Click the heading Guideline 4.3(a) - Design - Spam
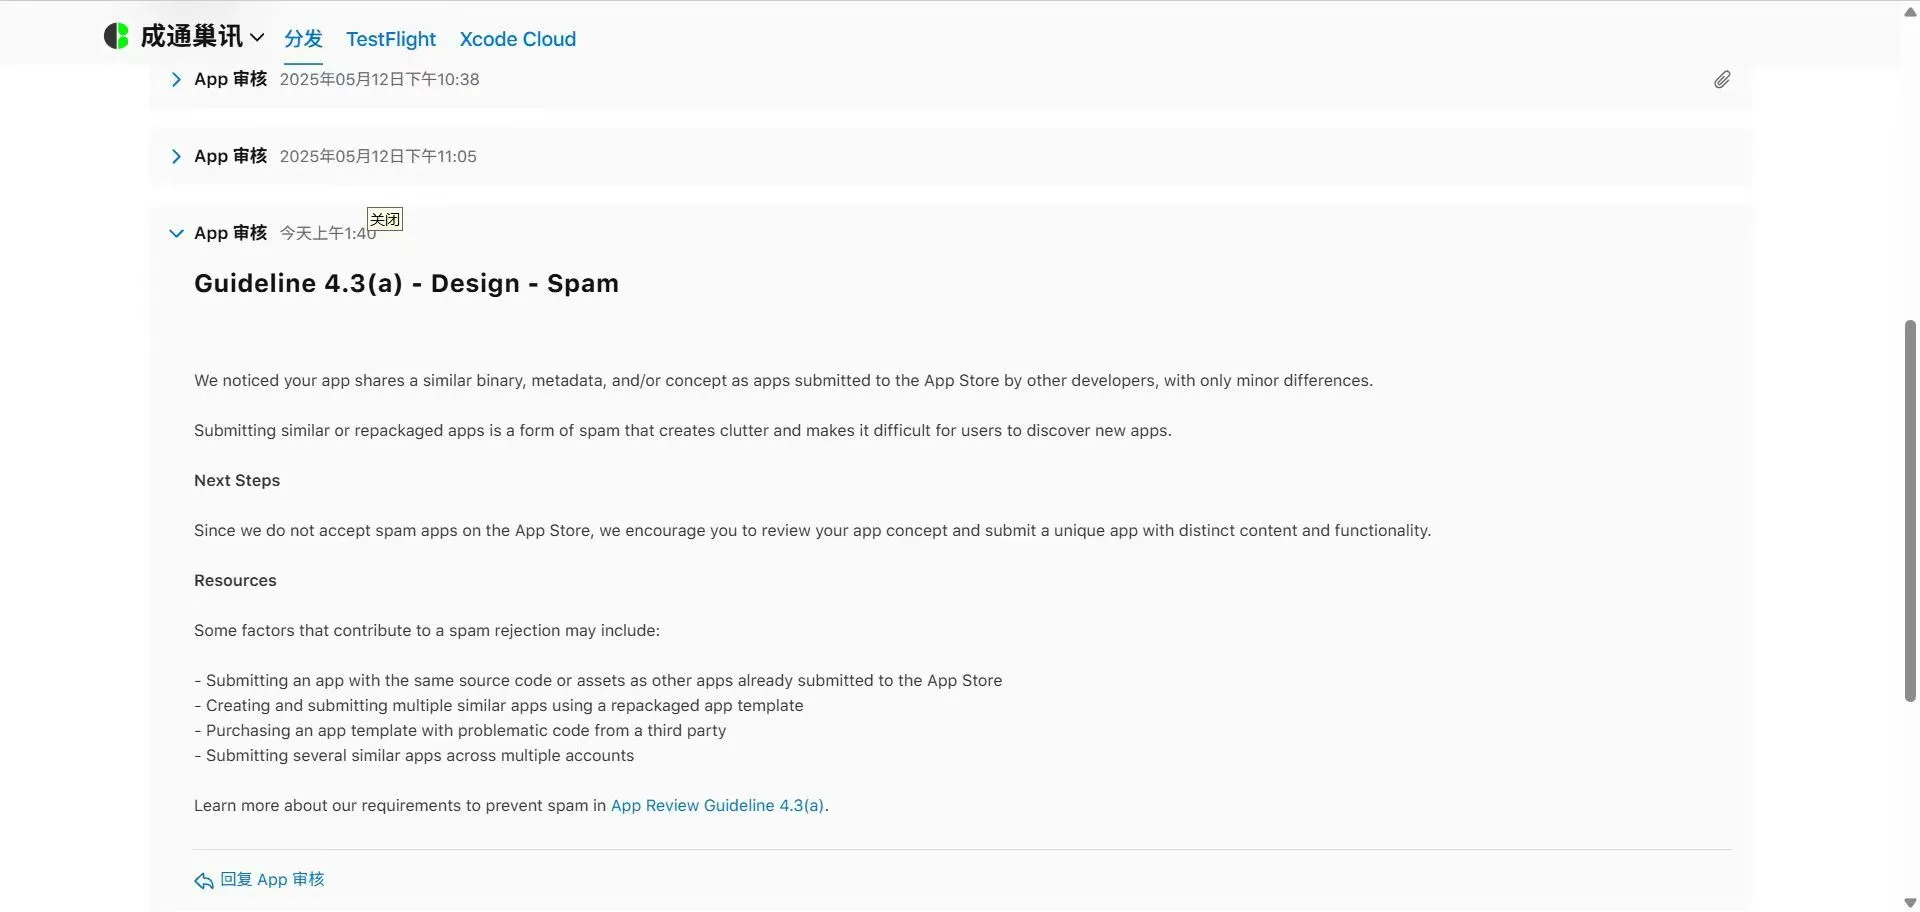1920x912 pixels. point(406,284)
